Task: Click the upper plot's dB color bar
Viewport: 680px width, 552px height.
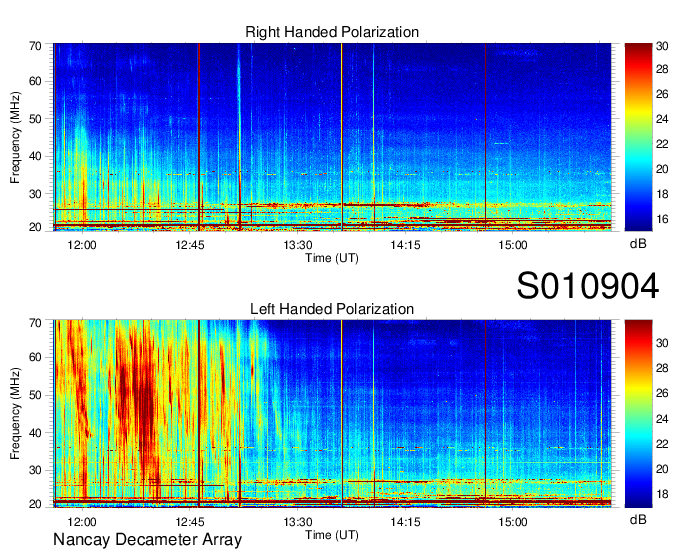Action: click(638, 137)
